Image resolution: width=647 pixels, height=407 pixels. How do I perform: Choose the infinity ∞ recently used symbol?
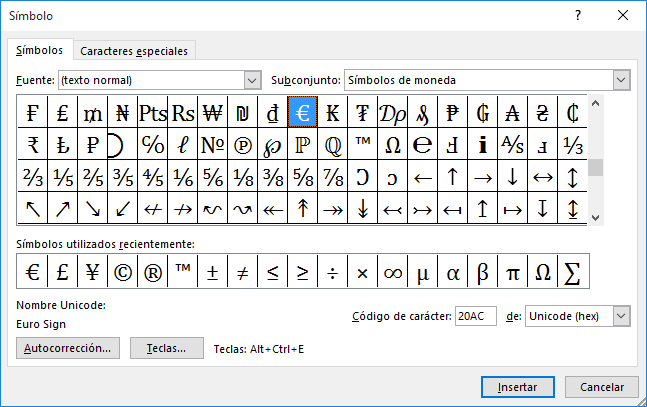click(393, 271)
